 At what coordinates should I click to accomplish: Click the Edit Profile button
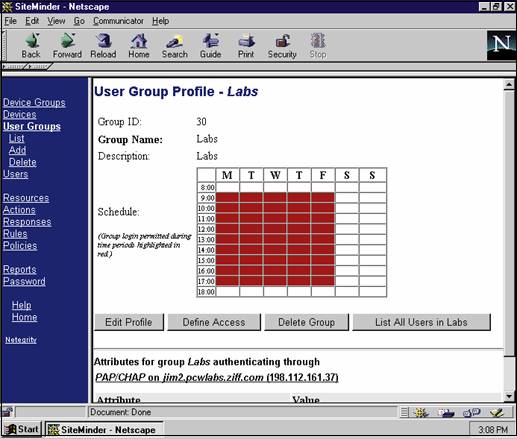pyautogui.click(x=129, y=322)
